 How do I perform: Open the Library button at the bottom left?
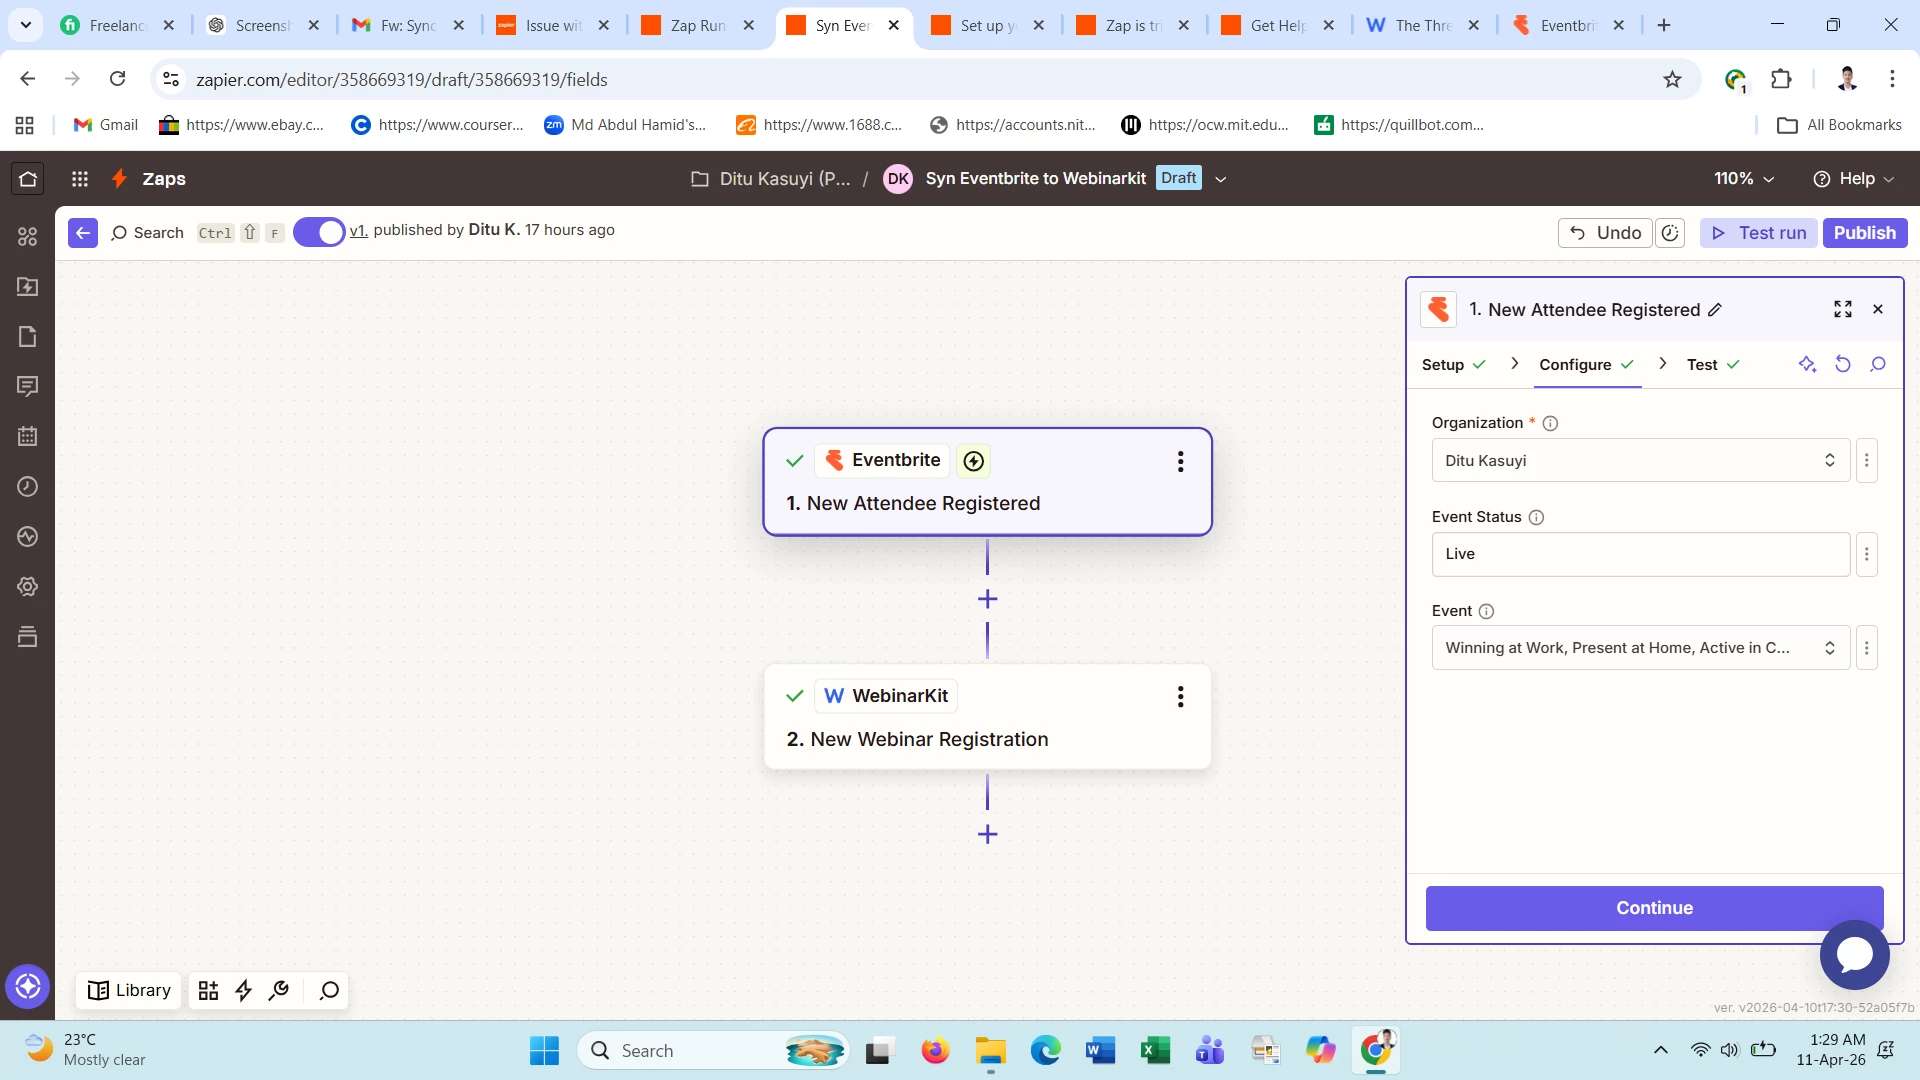[x=130, y=990]
